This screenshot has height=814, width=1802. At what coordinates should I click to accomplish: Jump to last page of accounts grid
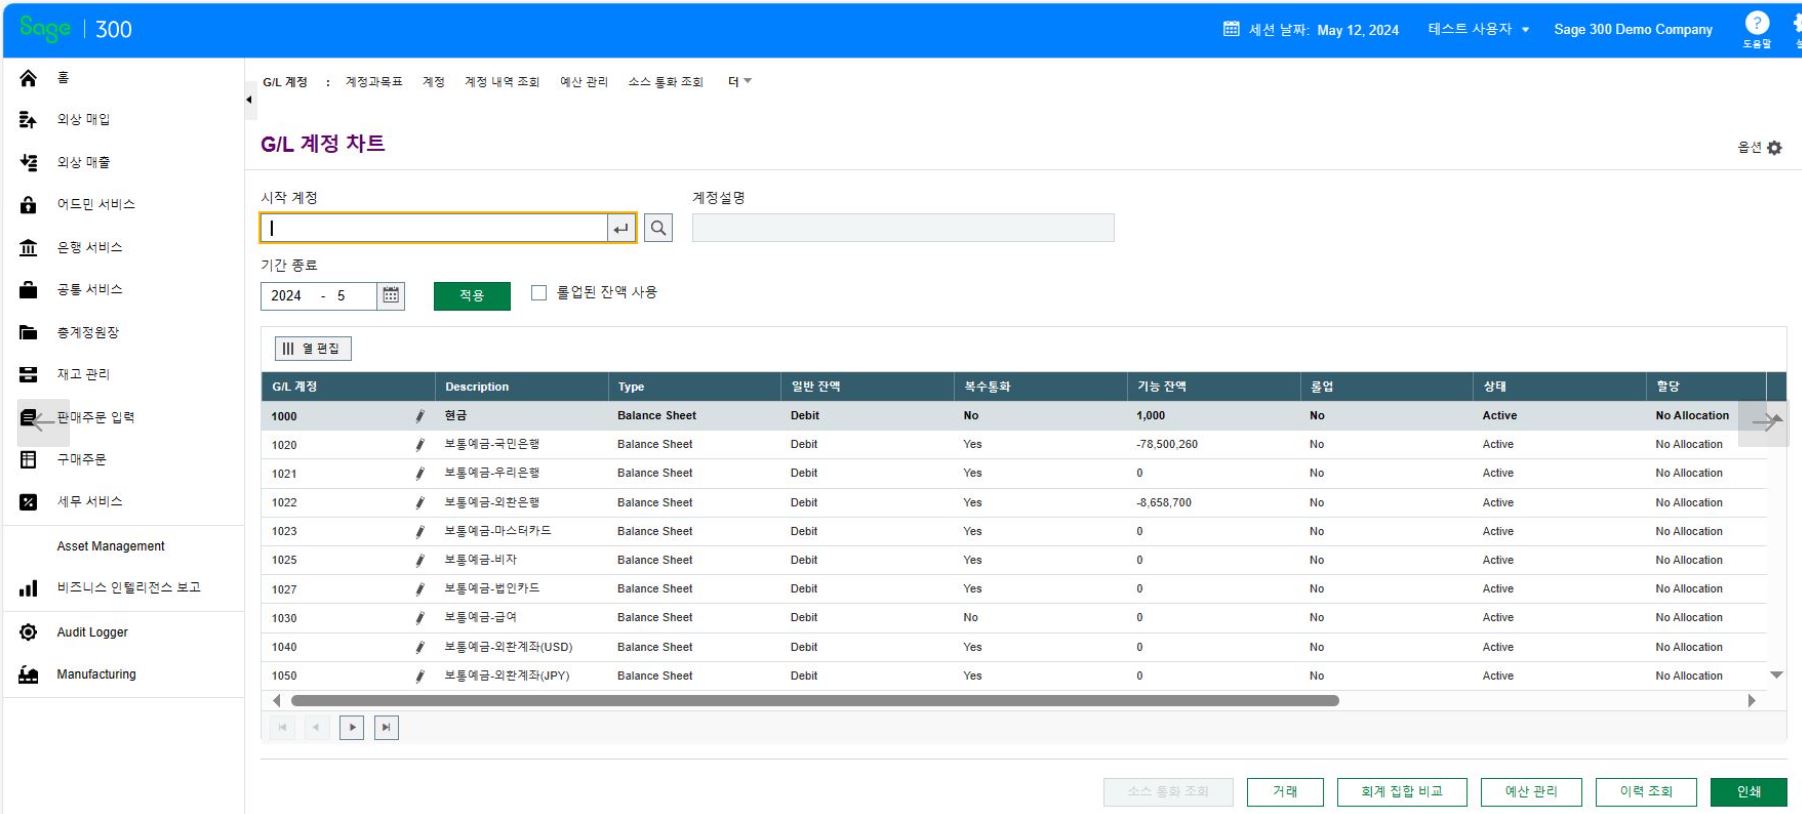387,728
